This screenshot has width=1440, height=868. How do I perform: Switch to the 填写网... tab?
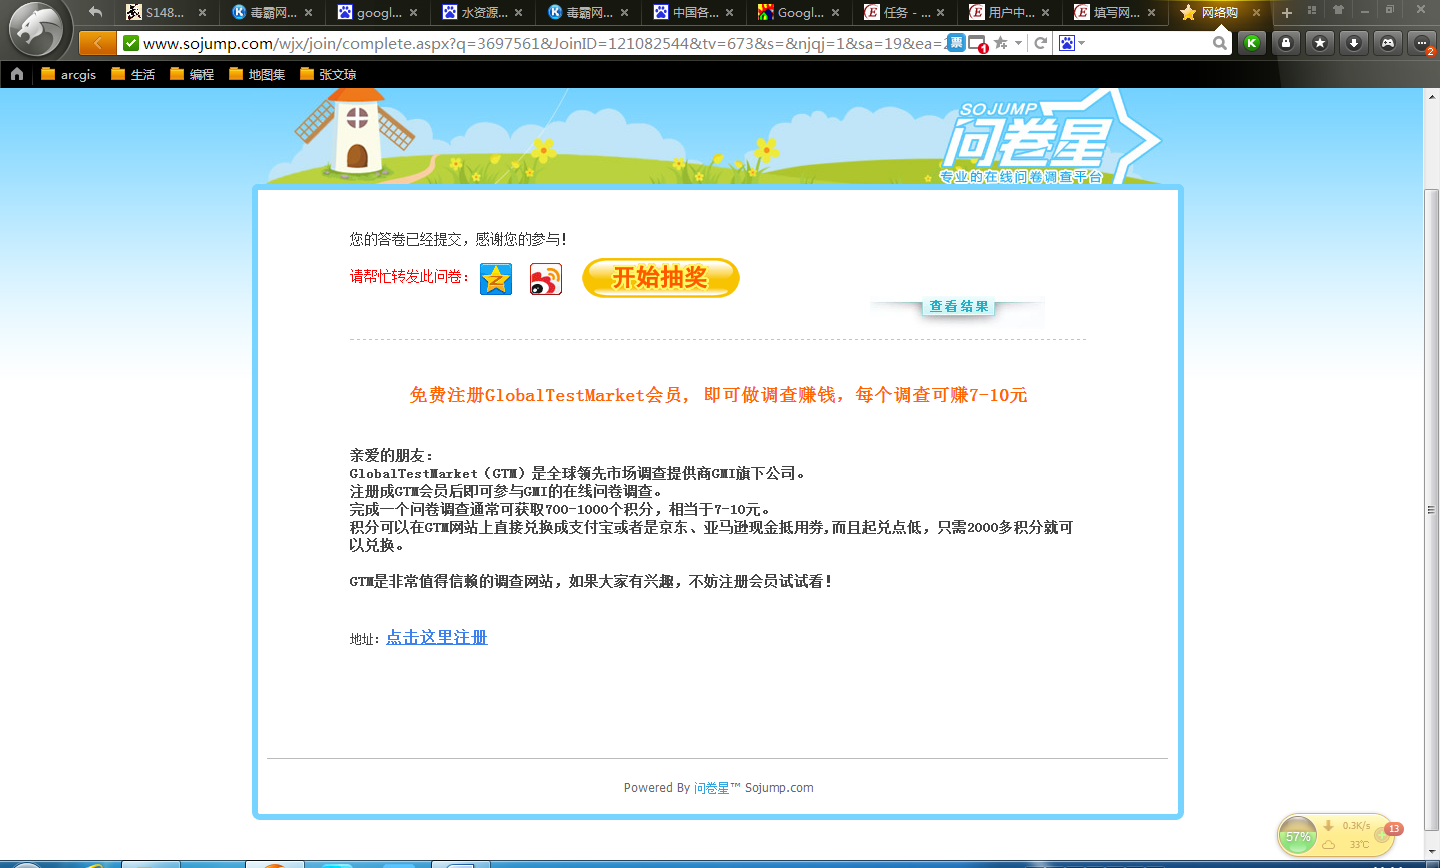[1114, 13]
